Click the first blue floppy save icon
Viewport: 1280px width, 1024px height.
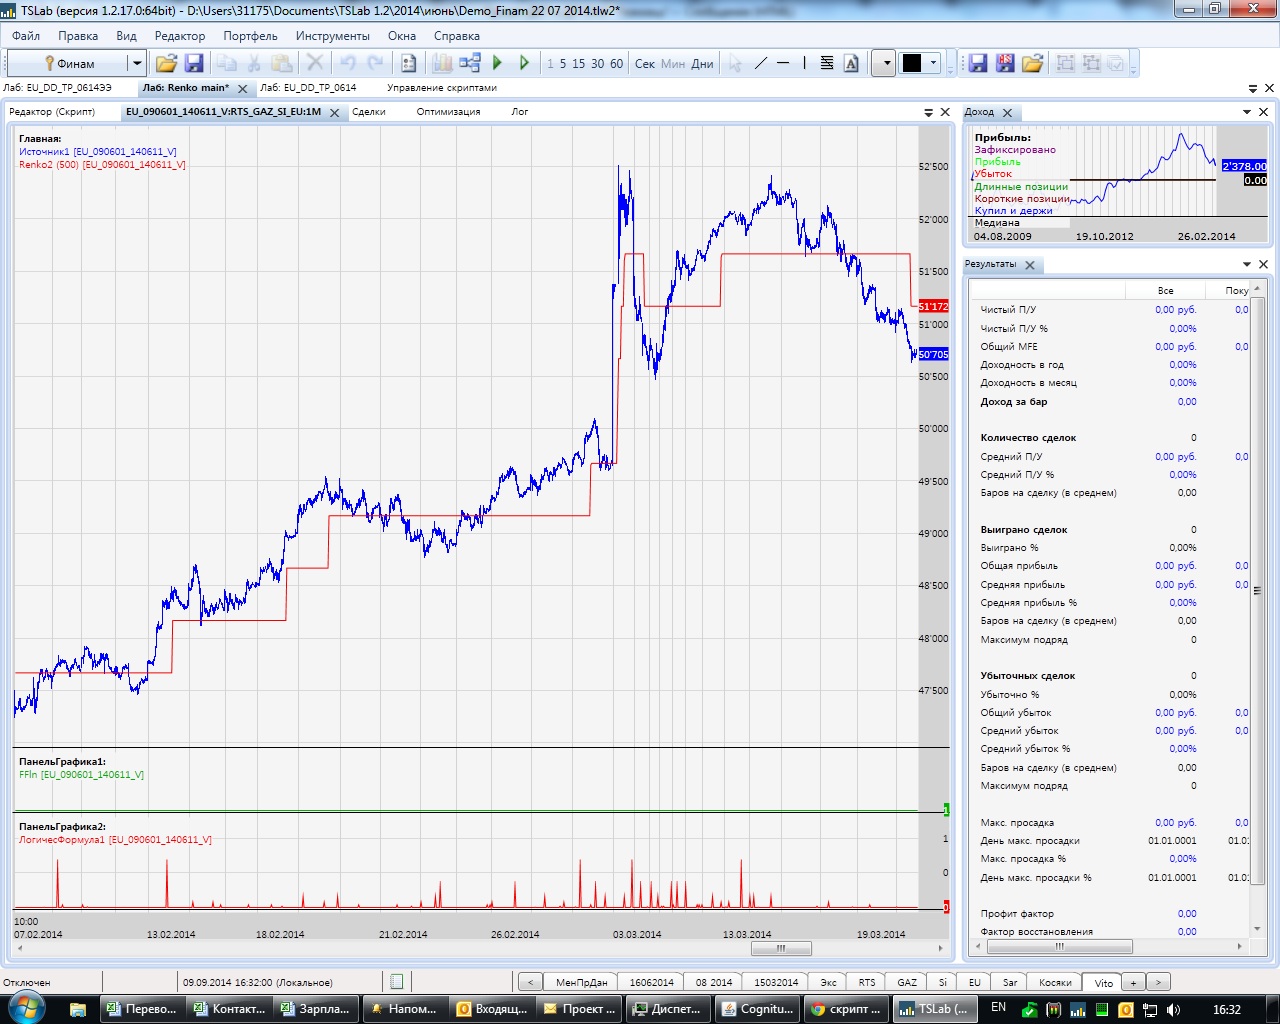(x=194, y=63)
